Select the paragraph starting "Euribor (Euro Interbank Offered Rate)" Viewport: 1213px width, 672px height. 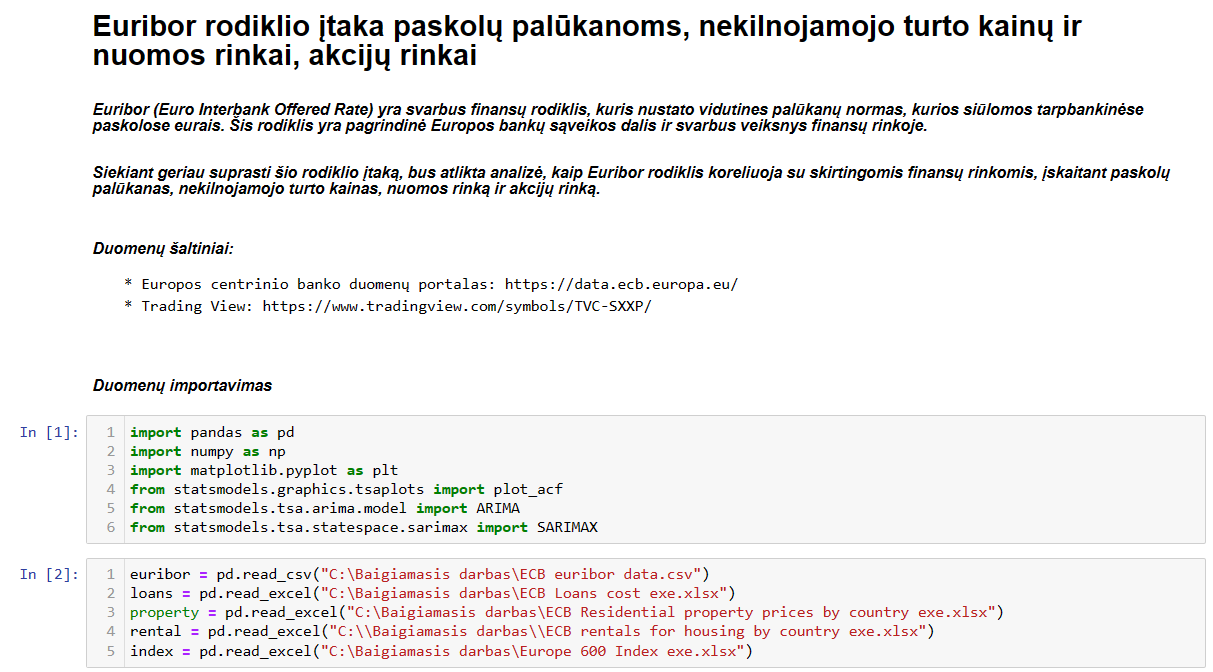pyautogui.click(x=618, y=118)
